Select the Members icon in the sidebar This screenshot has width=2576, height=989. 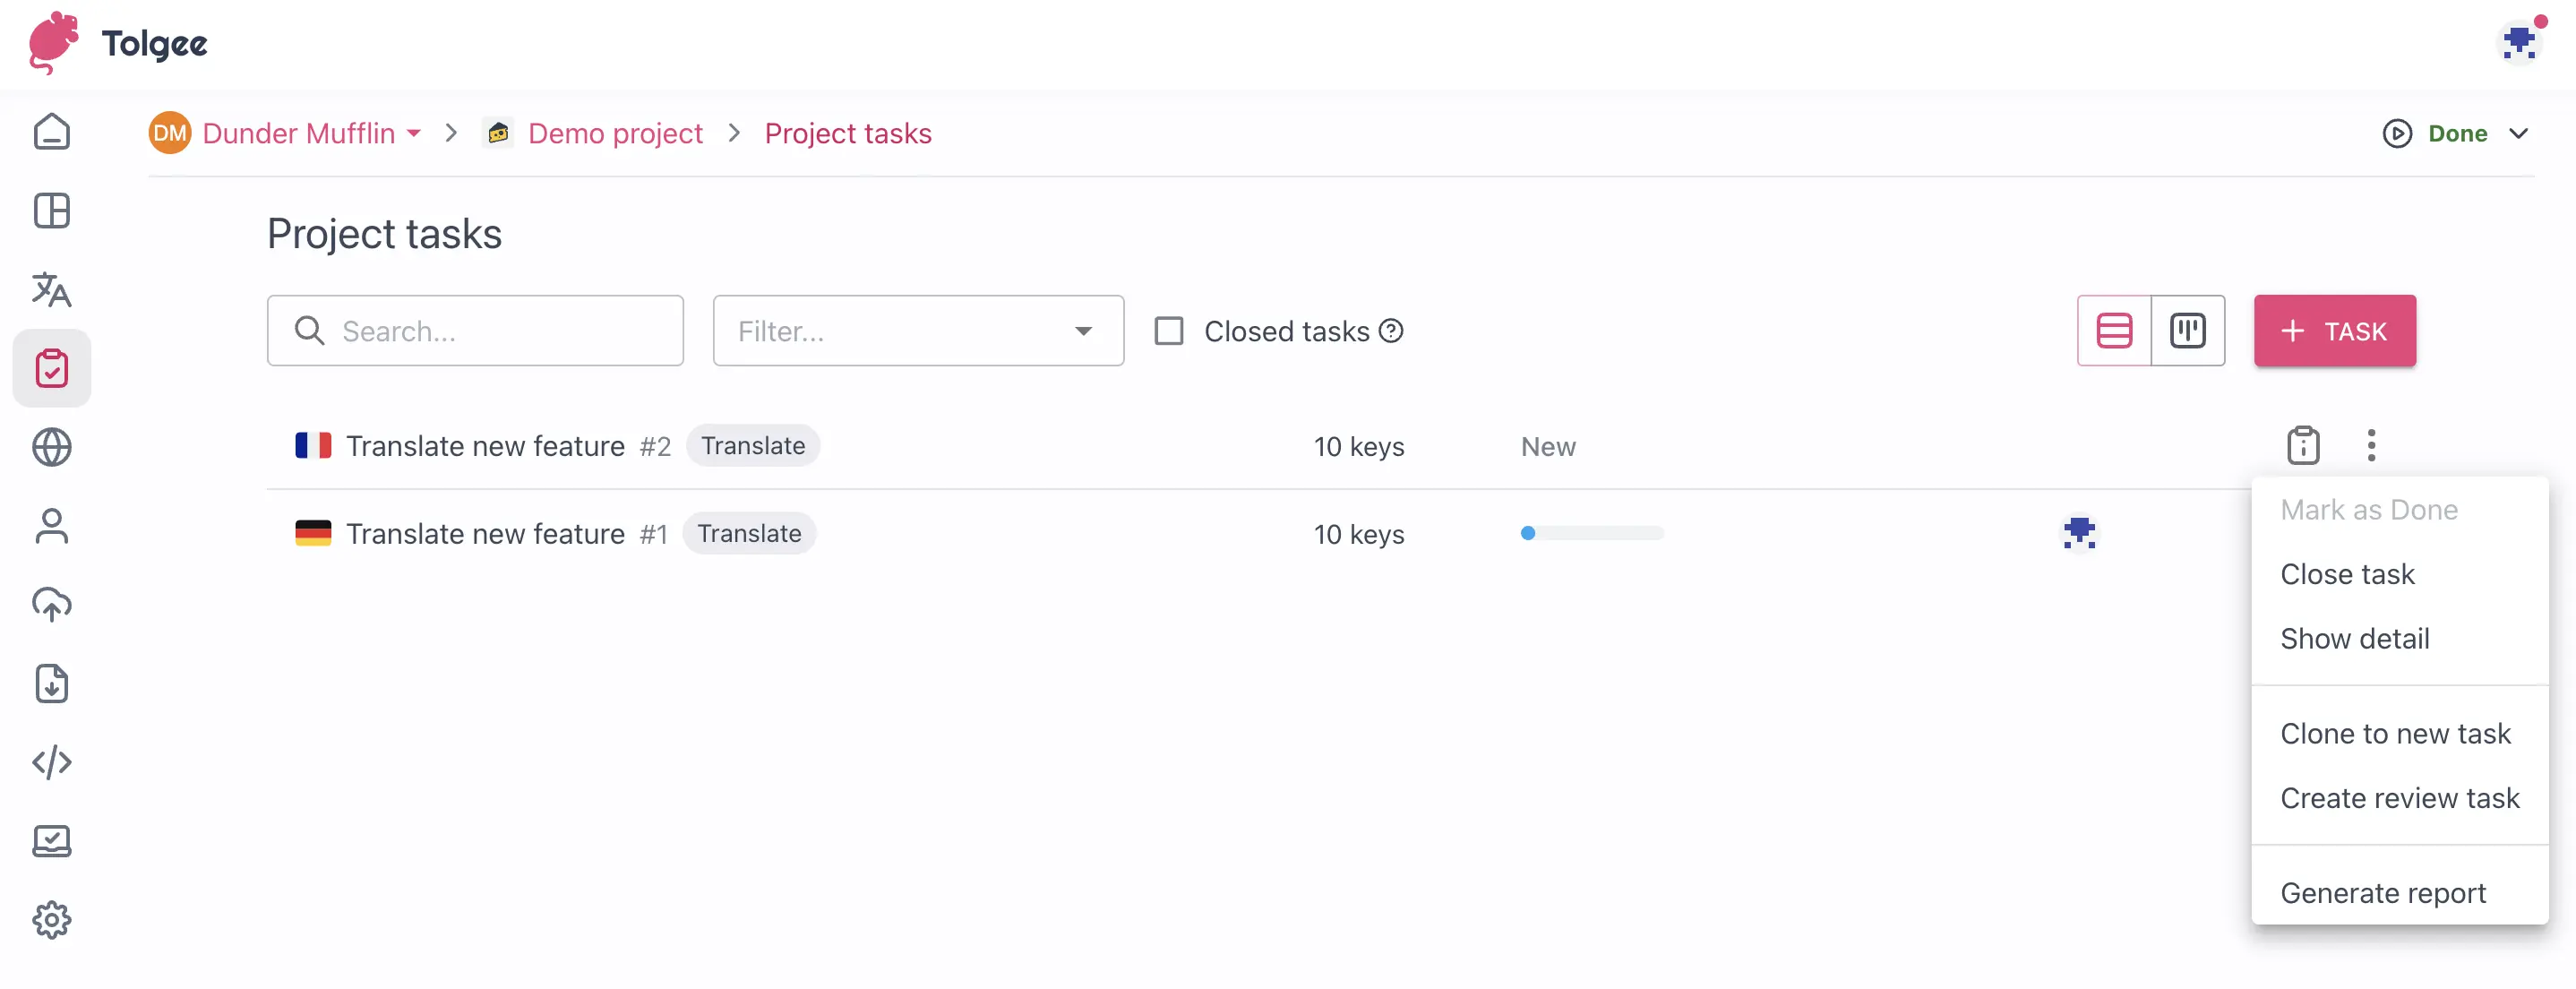point(51,526)
